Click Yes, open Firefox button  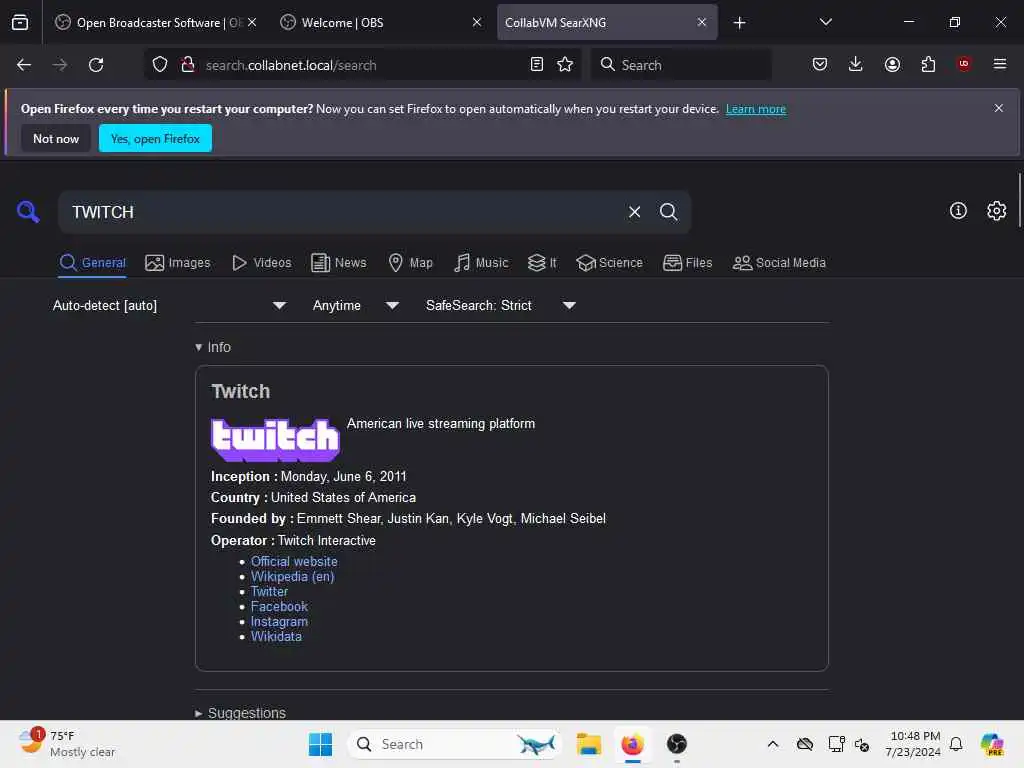click(155, 138)
